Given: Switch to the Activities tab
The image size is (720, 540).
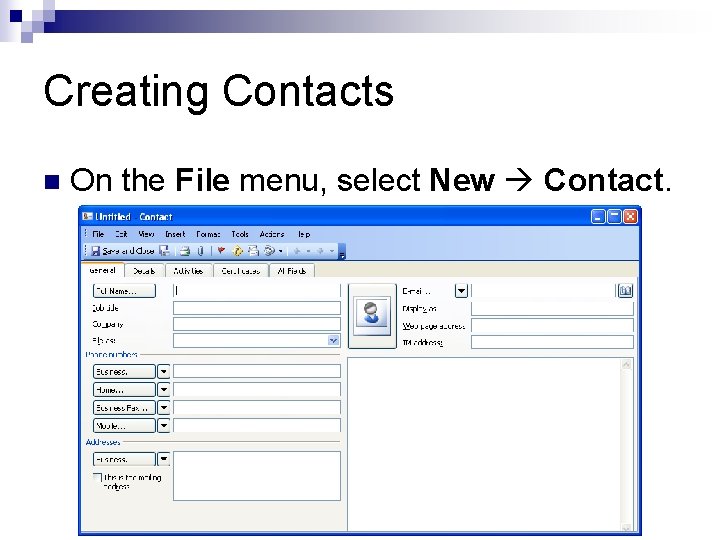Looking at the screenshot, I should [x=188, y=271].
